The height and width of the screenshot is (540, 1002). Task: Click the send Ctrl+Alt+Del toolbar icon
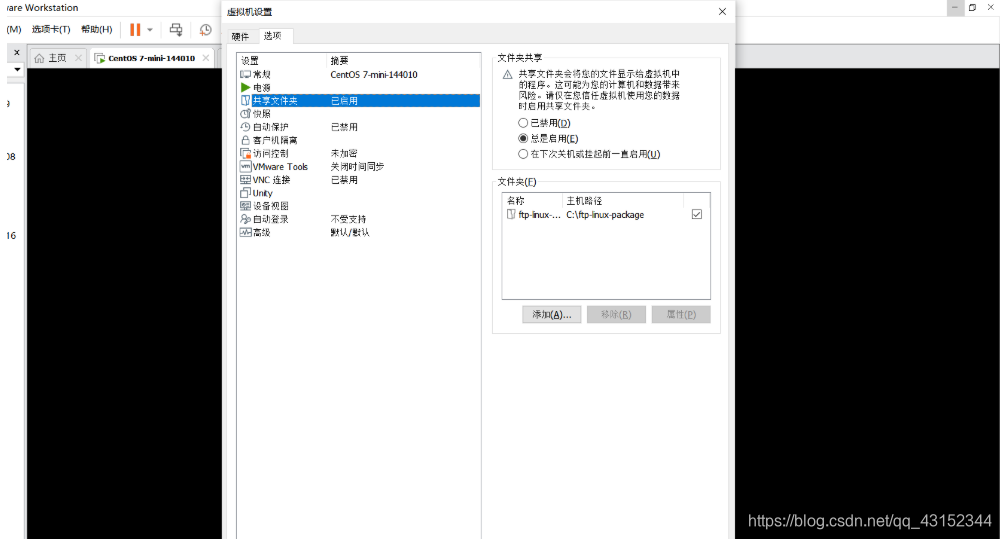[x=176, y=29]
